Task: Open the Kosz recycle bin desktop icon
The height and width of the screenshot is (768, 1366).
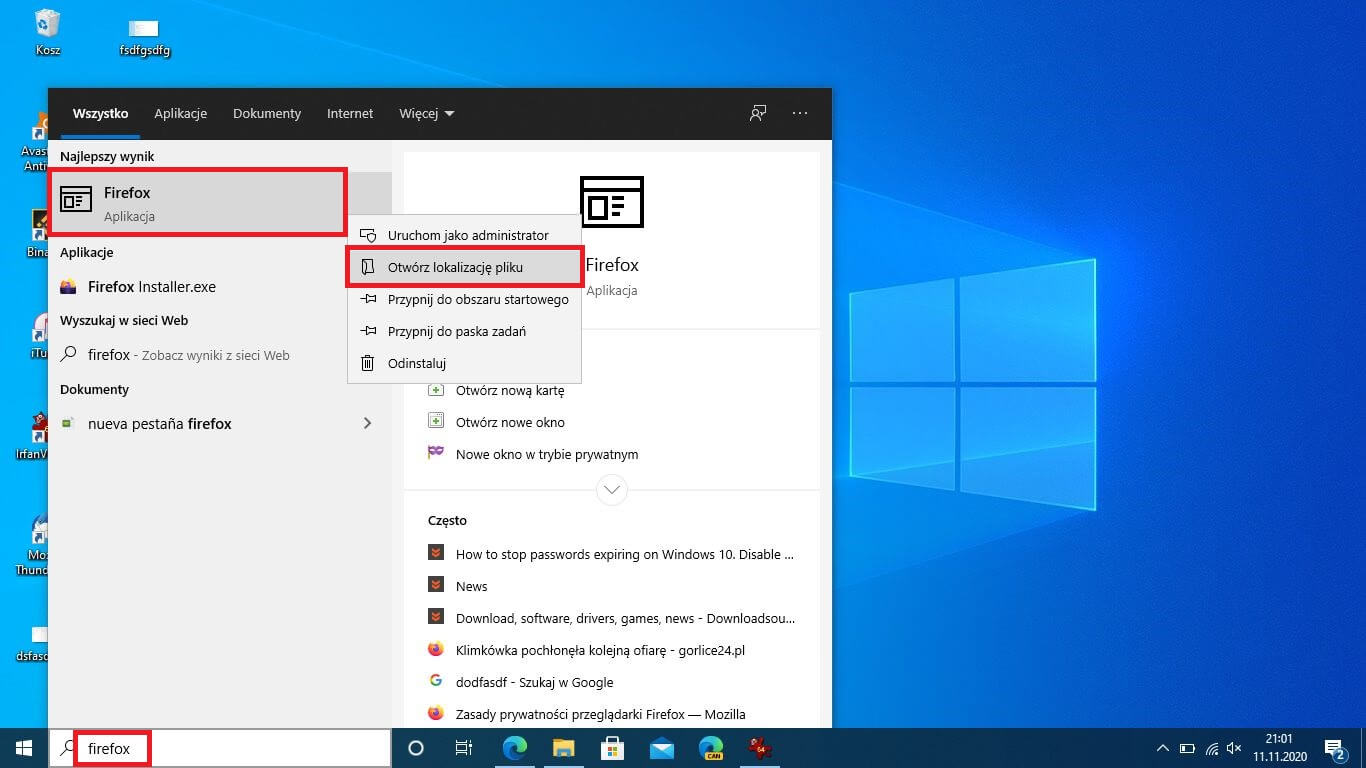Action: tap(47, 31)
